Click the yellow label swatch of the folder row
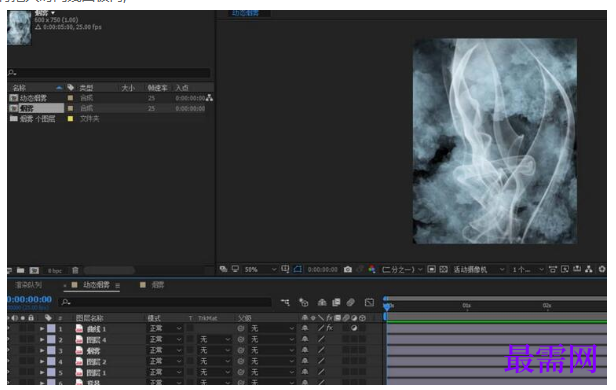Viewport: 616px width, 390px height. (70, 118)
